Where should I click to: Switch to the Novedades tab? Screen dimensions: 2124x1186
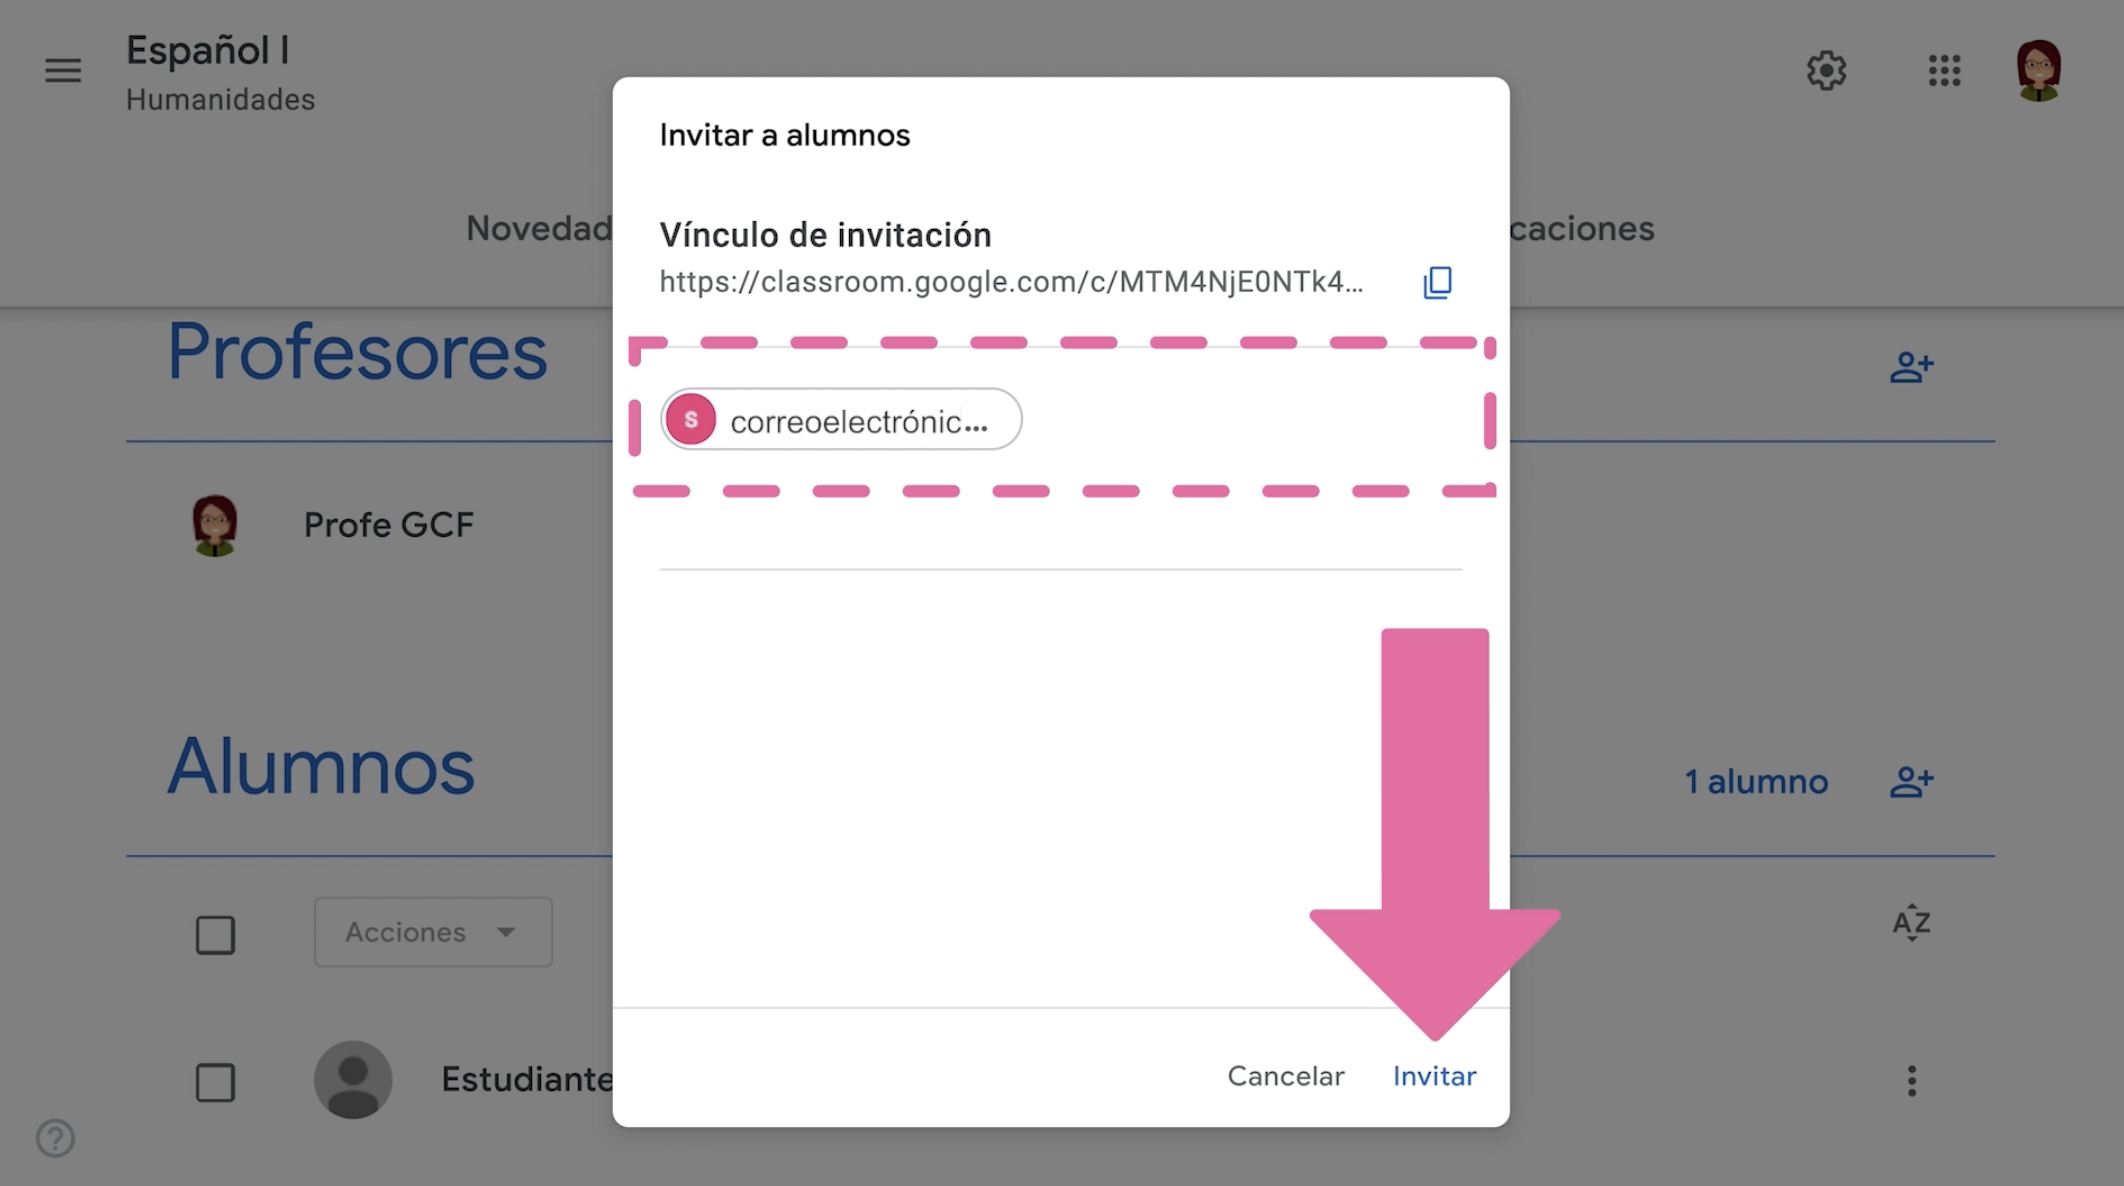coord(539,228)
